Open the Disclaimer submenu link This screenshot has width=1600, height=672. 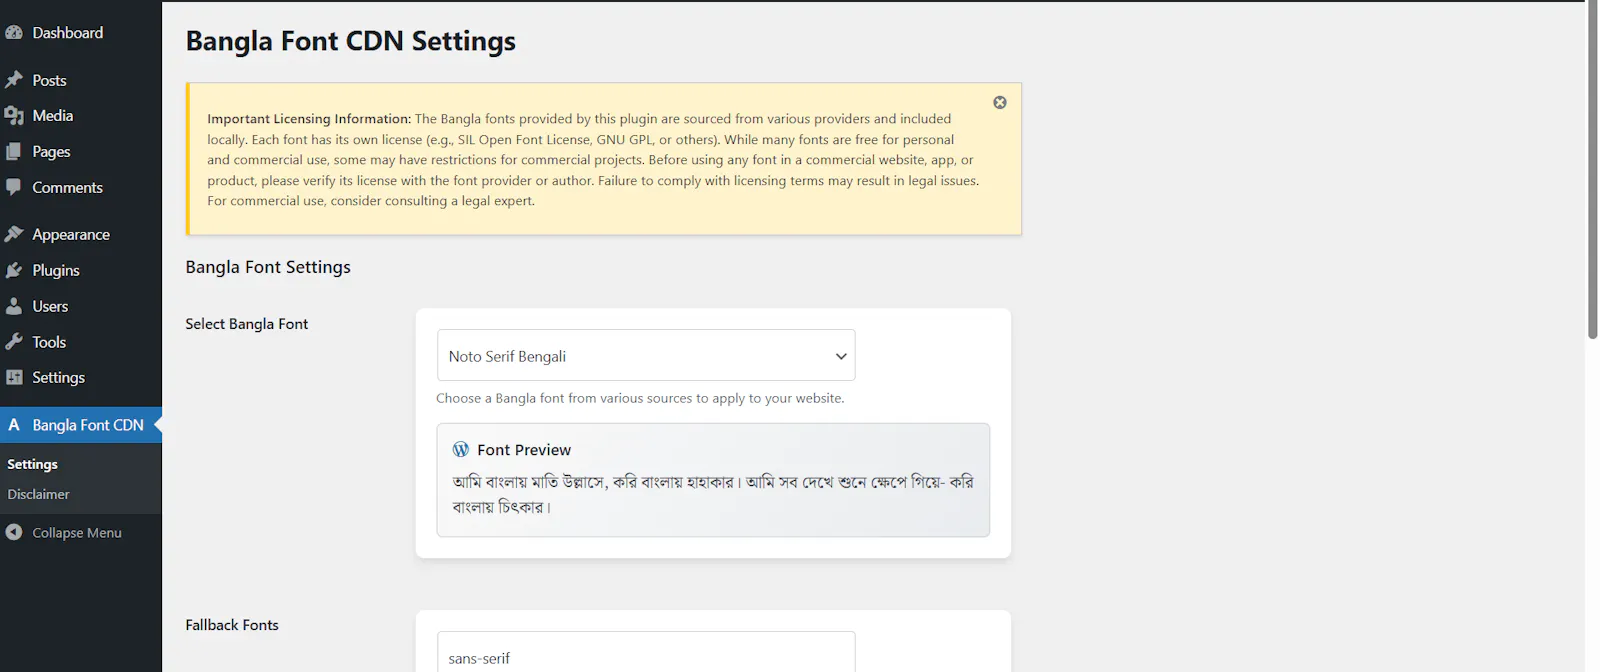(38, 494)
